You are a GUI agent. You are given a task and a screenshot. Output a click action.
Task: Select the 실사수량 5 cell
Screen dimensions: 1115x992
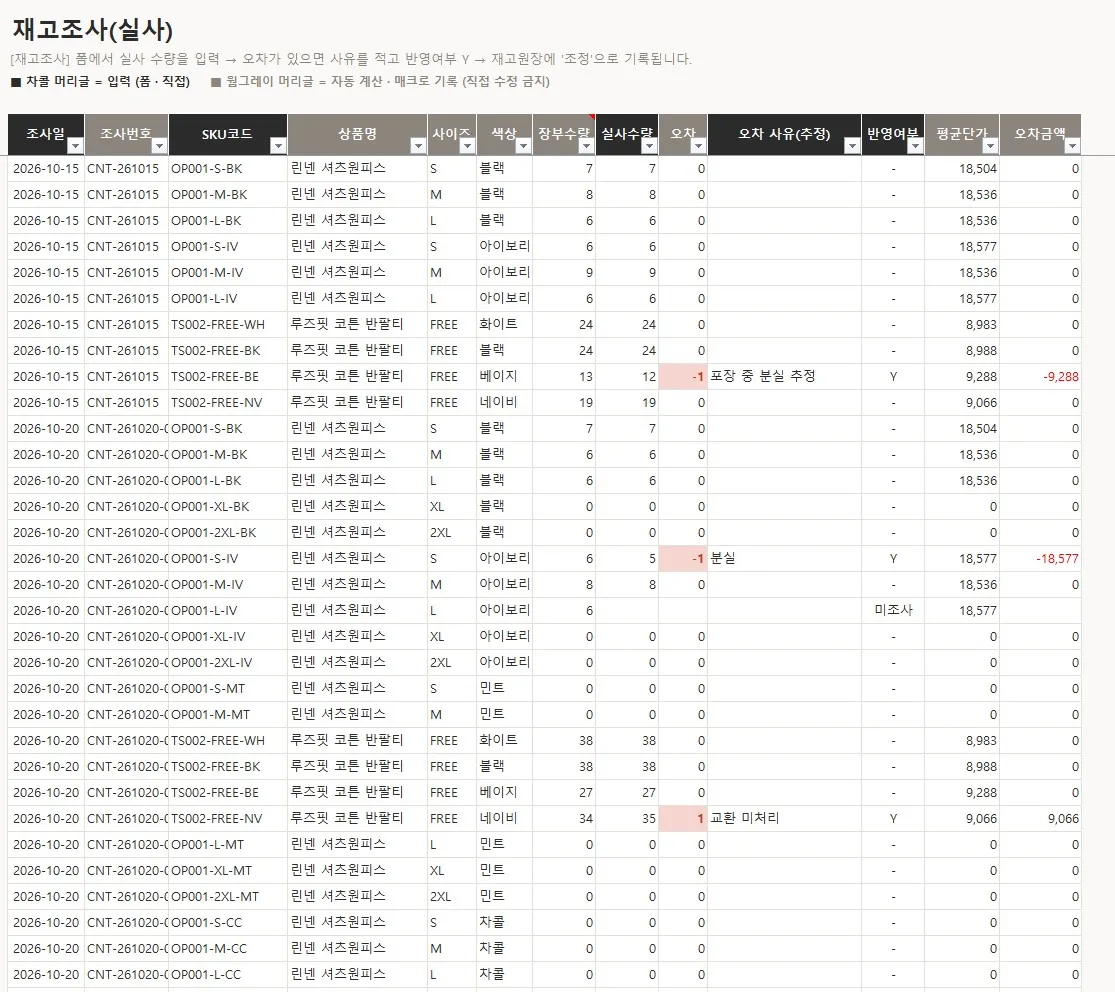[627, 558]
